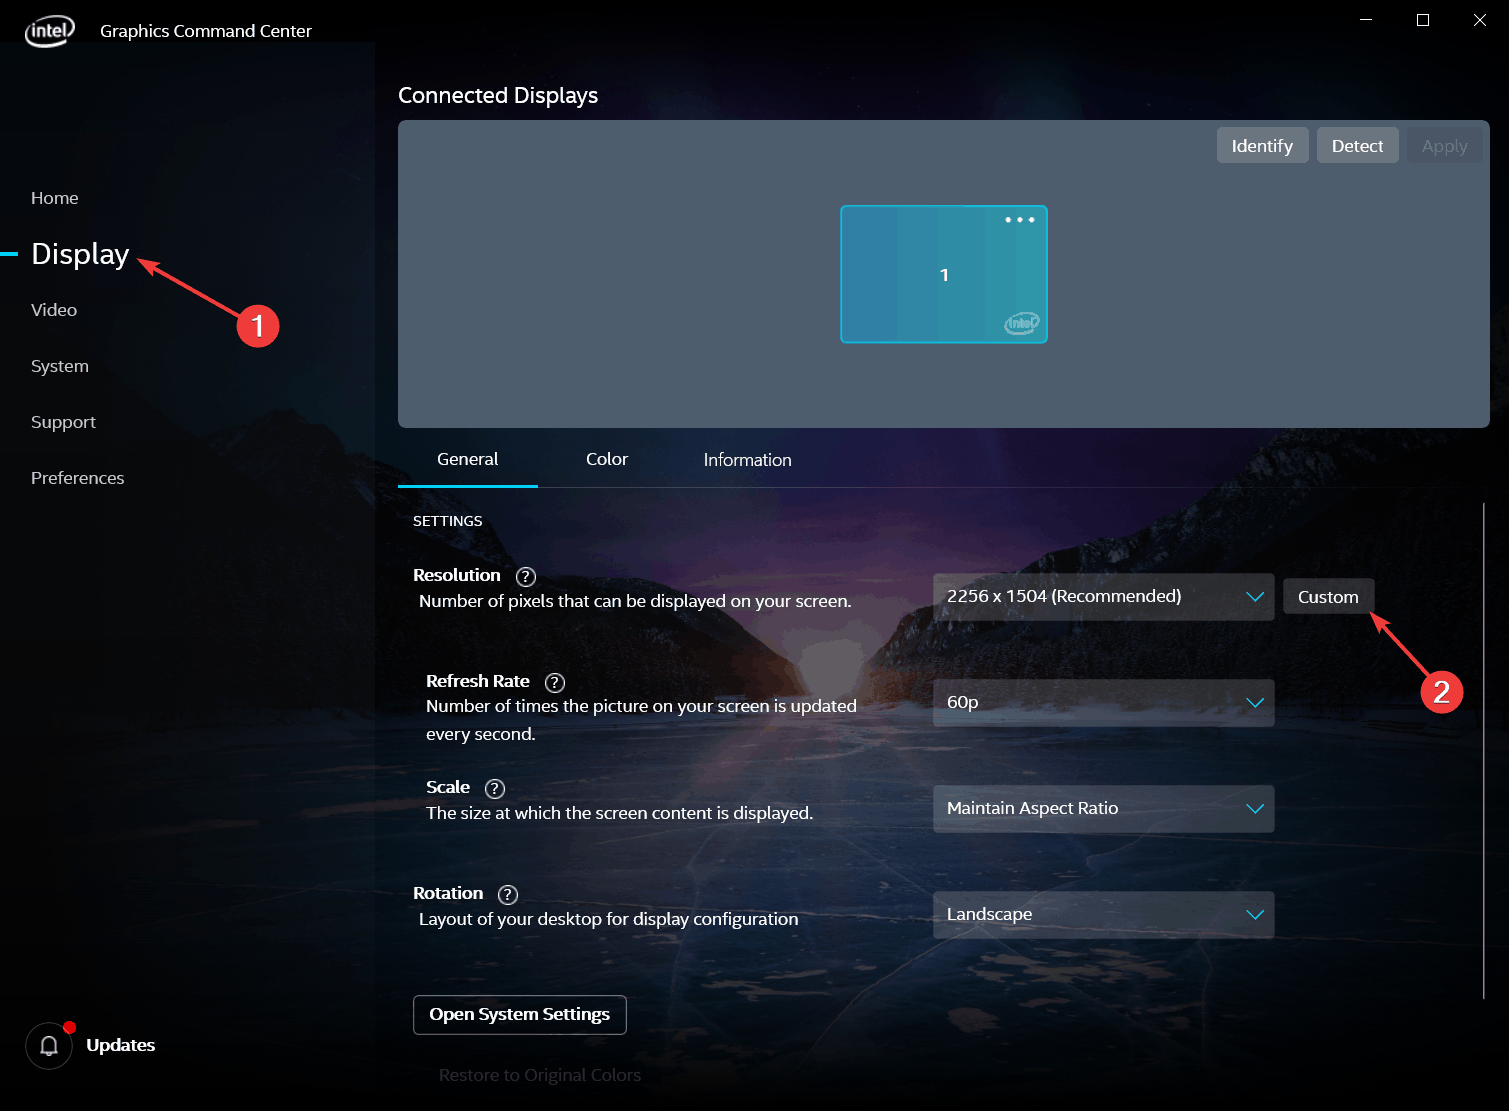Screen dimensions: 1509x1111
Task: Select the display 1 thumbnail
Action: [x=943, y=275]
